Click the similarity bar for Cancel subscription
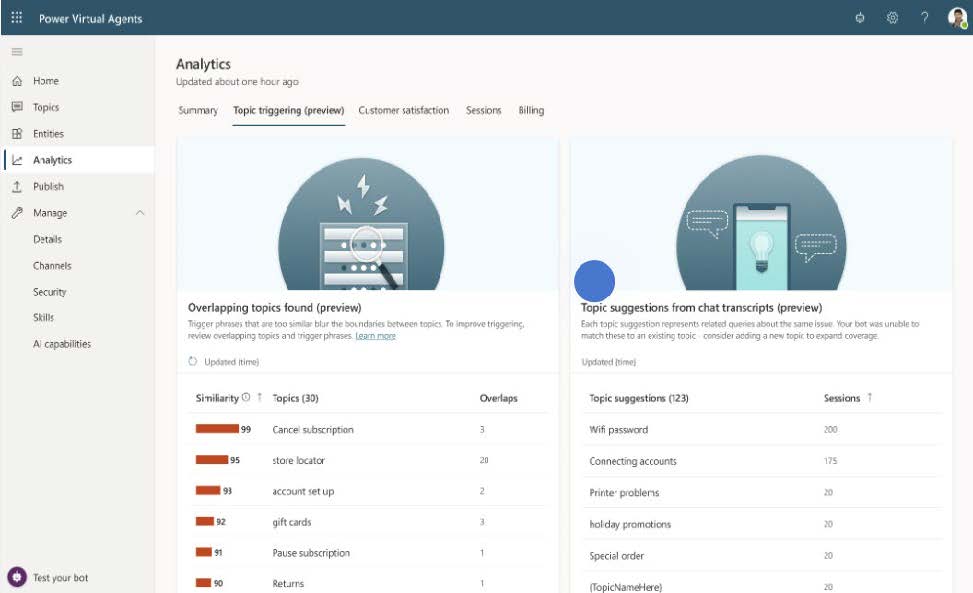Screen dimensions: 973x593 217,429
